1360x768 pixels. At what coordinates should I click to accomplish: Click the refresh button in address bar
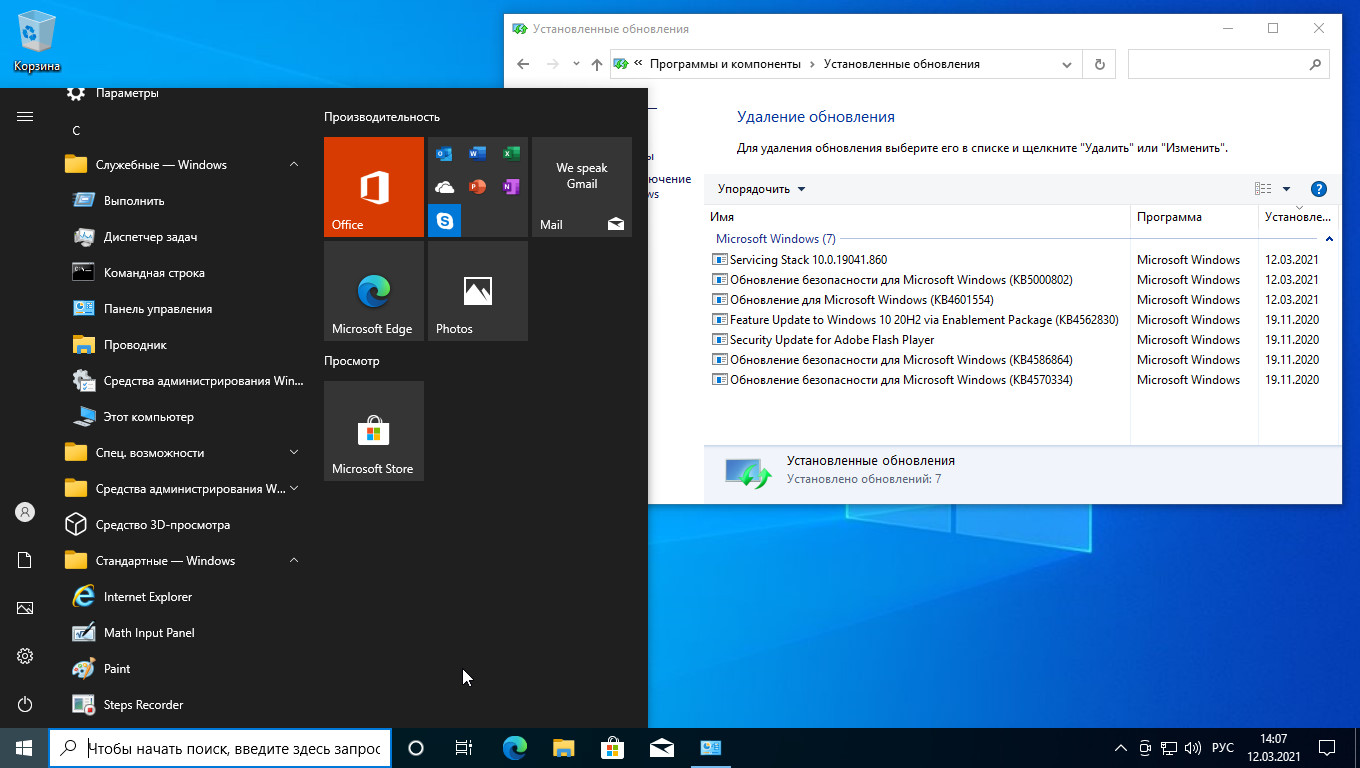(1100, 64)
